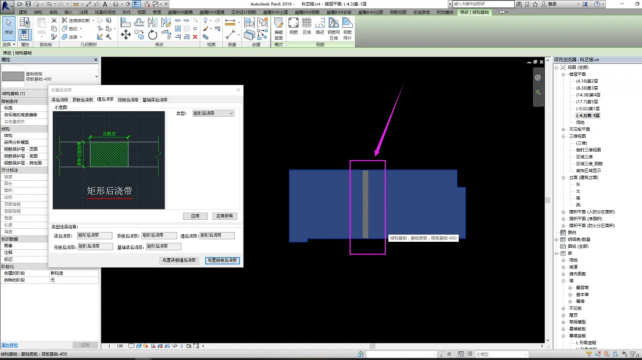Click the Aligned Dimension icon in Measure panel
The image size is (642, 360).
click(231, 23)
